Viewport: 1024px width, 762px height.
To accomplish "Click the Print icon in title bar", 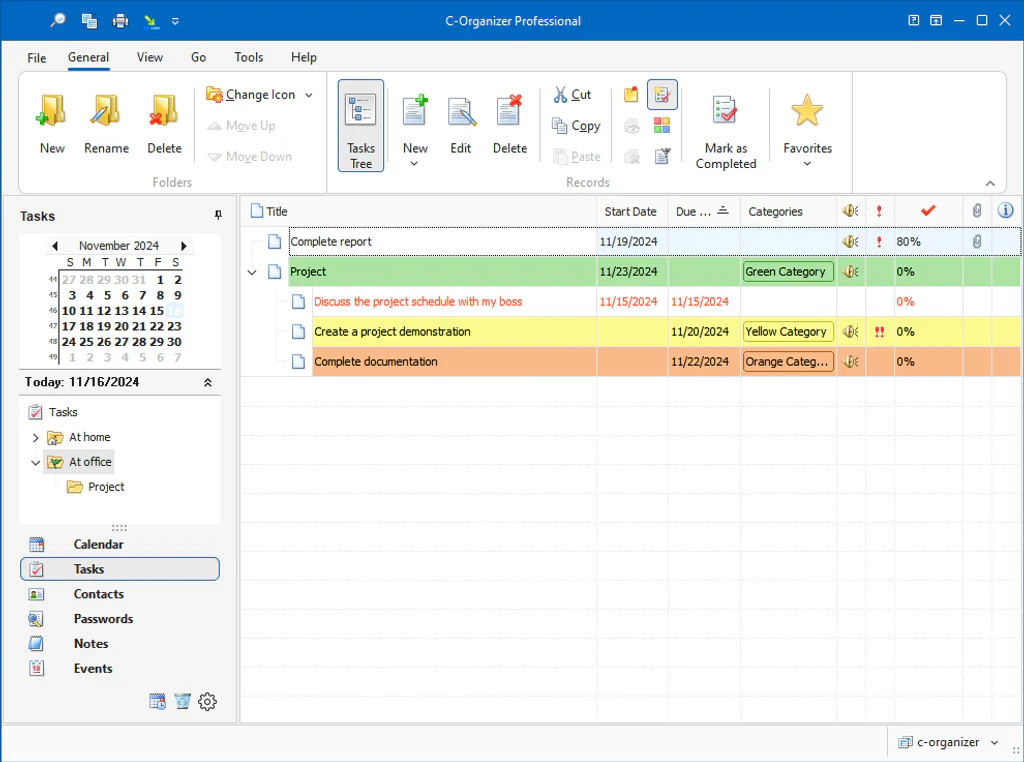I will (x=120, y=21).
